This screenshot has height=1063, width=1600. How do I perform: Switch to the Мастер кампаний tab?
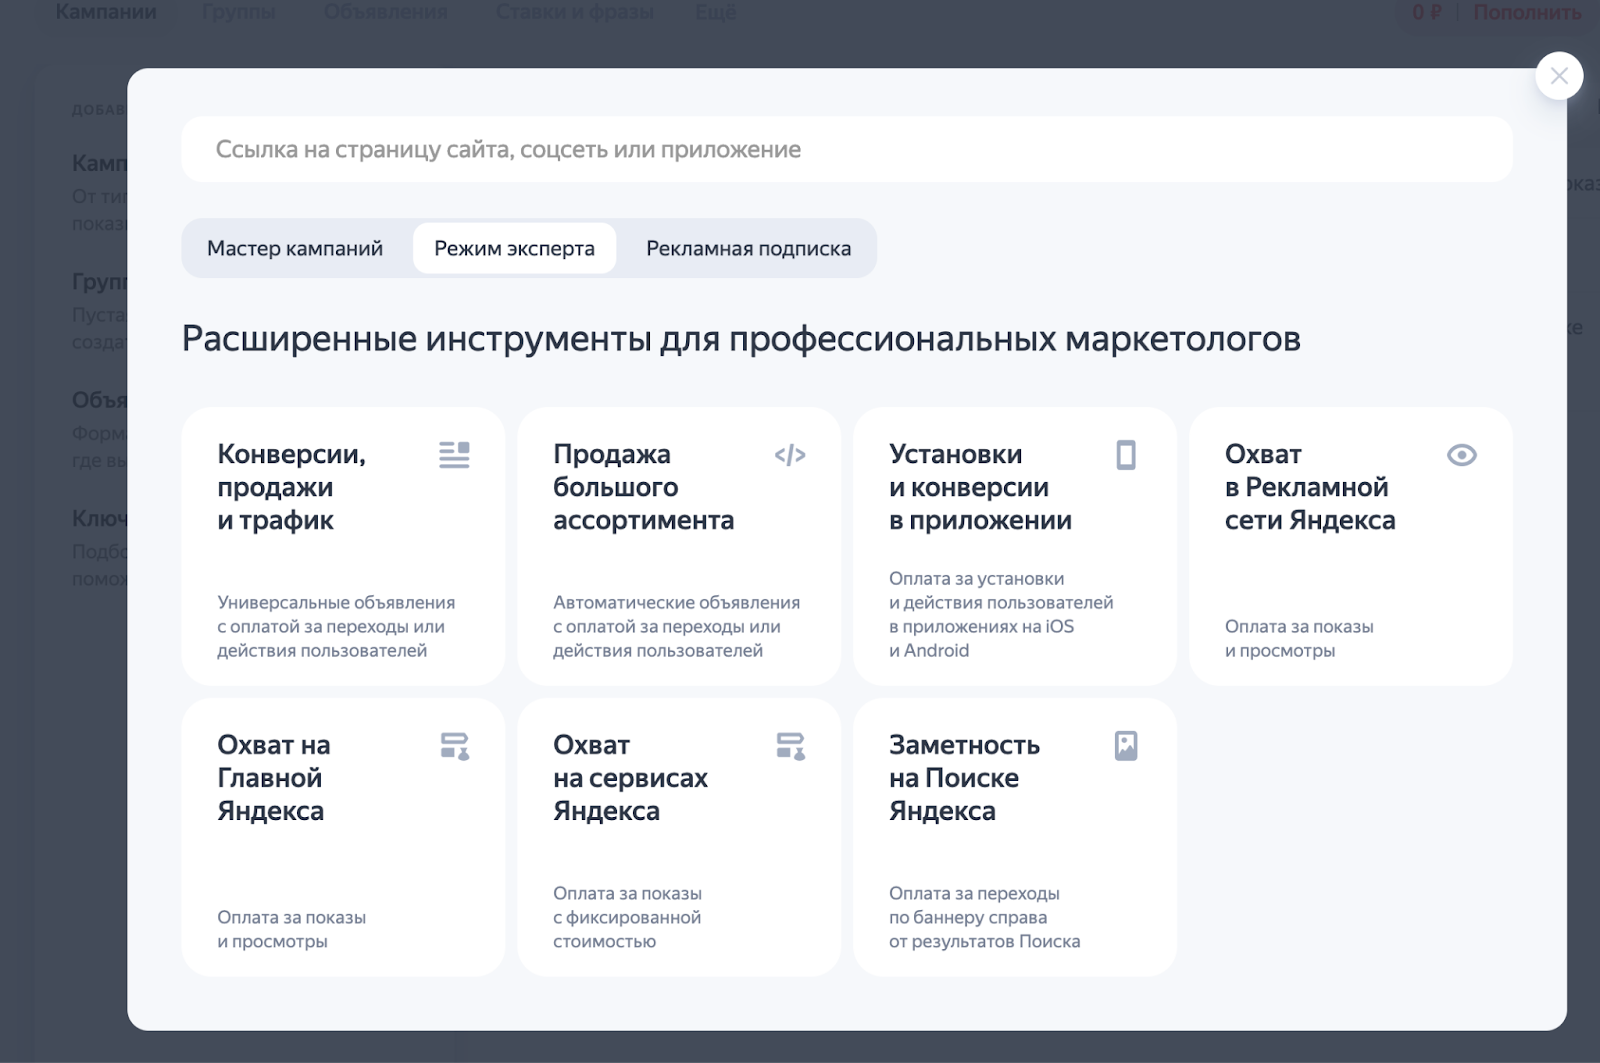point(295,247)
